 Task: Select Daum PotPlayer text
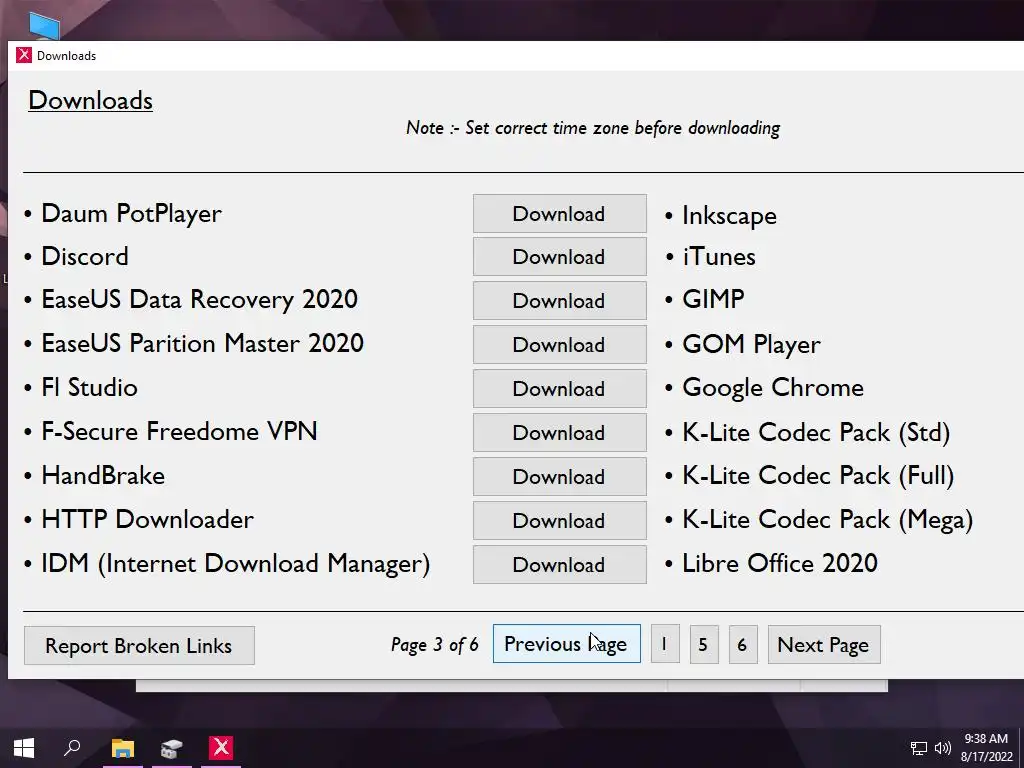pos(131,214)
